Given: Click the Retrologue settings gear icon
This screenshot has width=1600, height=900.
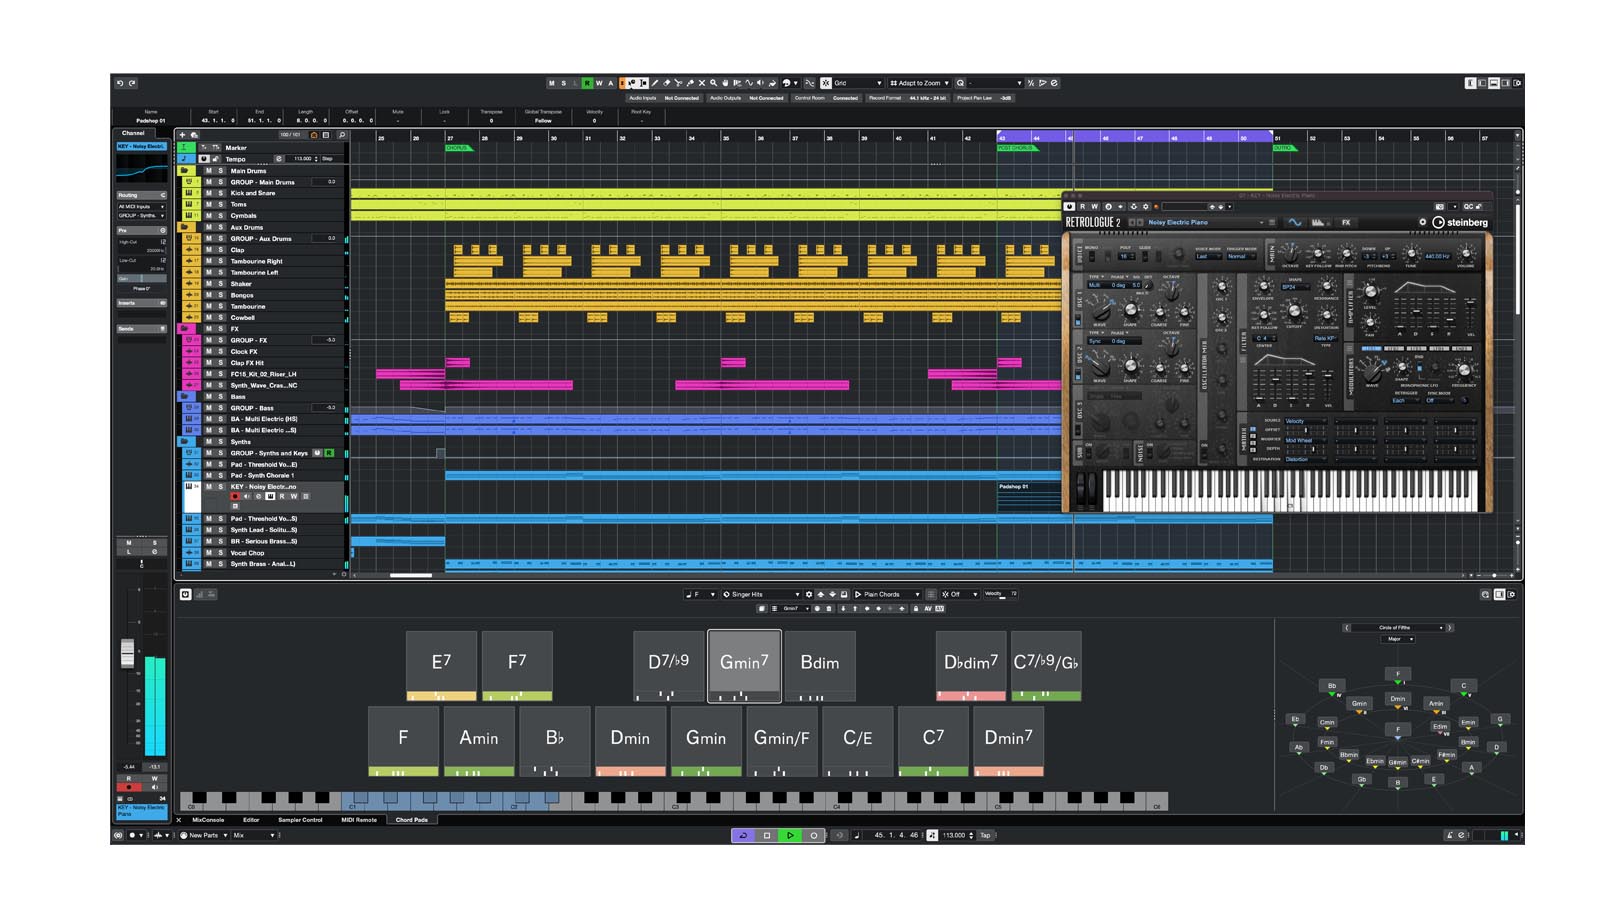Looking at the screenshot, I should [1422, 222].
